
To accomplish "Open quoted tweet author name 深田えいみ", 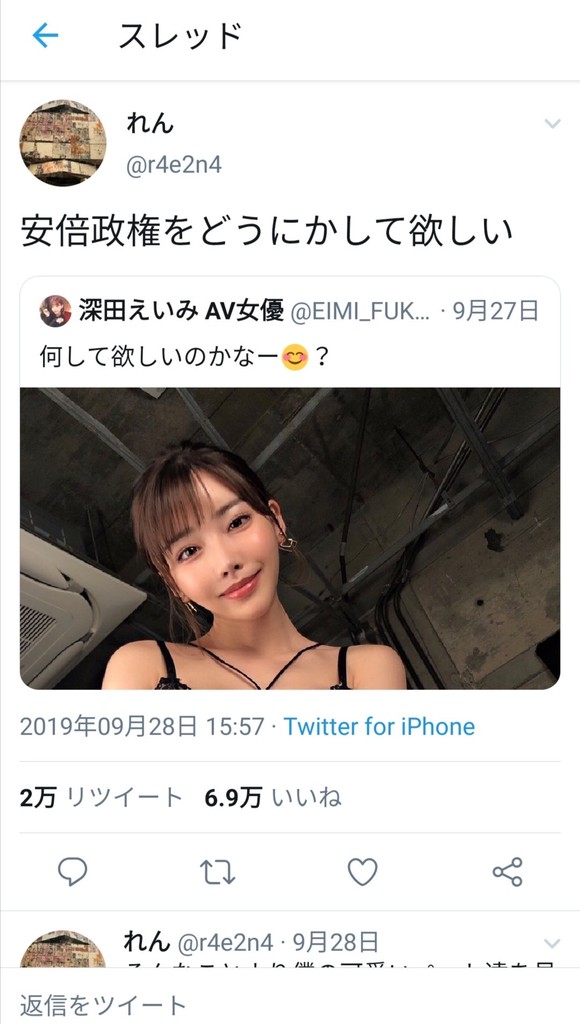I will [x=138, y=312].
